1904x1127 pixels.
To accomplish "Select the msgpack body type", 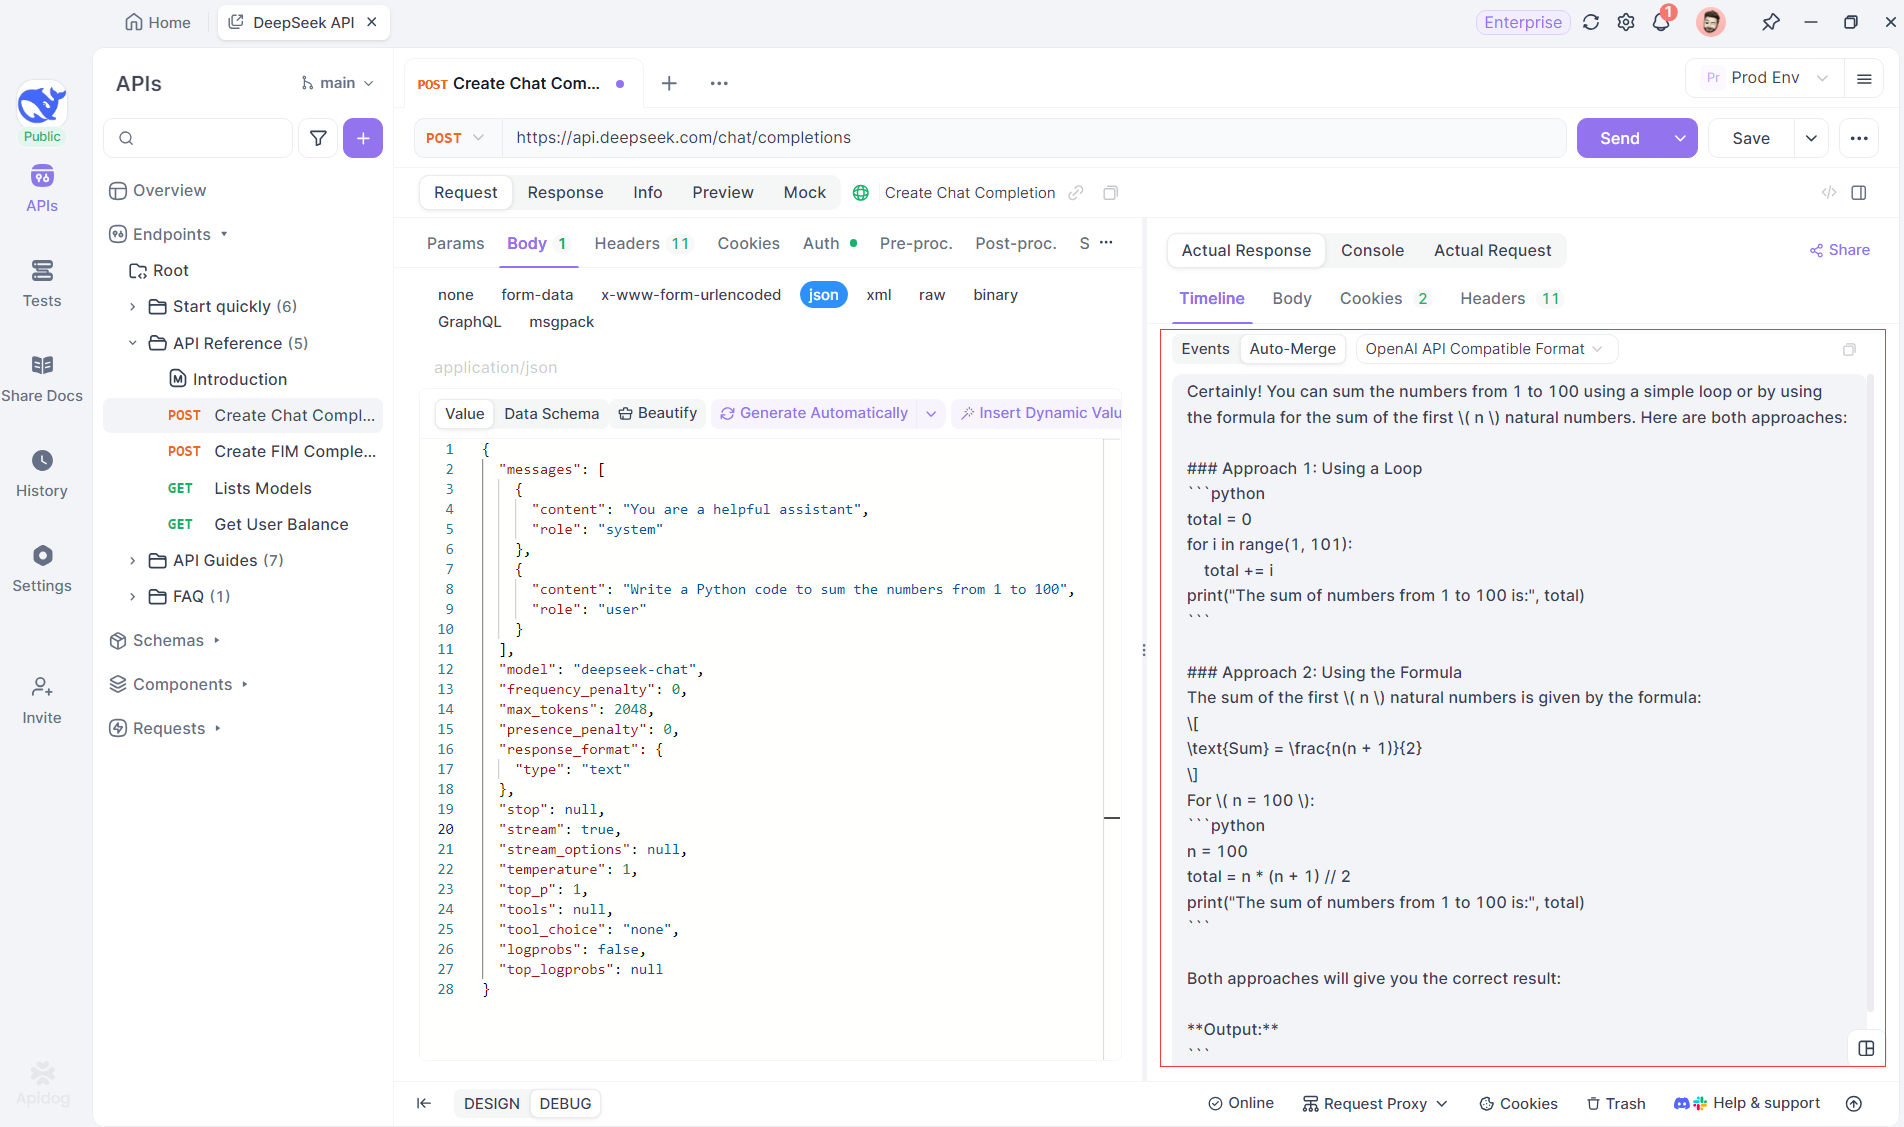I will 562,322.
